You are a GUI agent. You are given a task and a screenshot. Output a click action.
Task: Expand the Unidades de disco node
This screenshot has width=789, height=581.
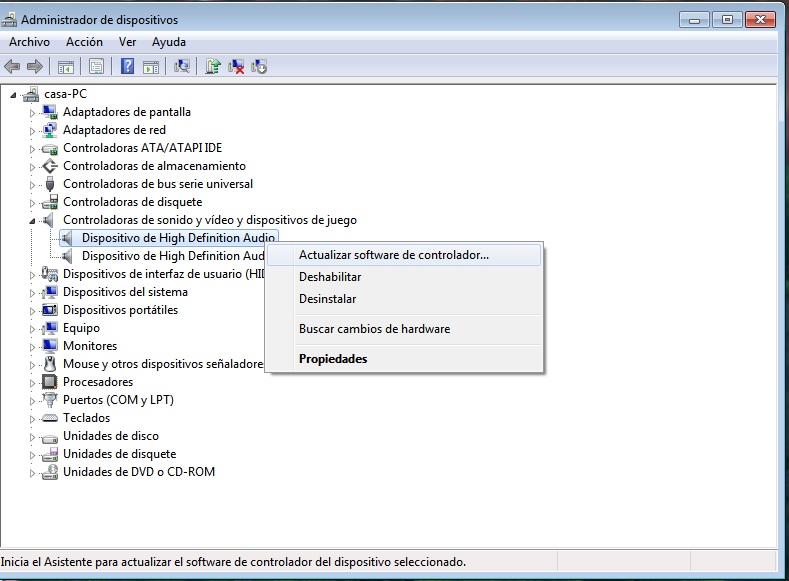(32, 437)
